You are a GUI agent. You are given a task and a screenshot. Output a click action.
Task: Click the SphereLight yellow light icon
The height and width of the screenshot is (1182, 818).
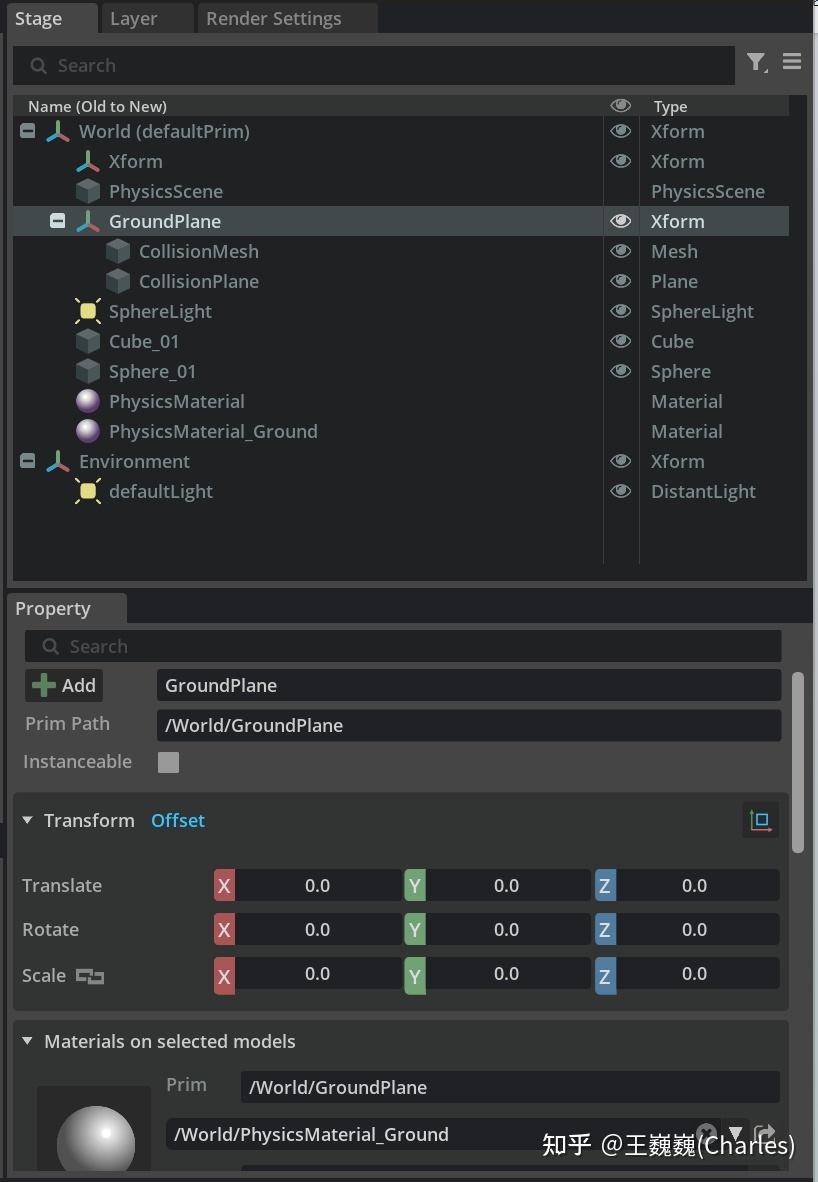click(87, 311)
